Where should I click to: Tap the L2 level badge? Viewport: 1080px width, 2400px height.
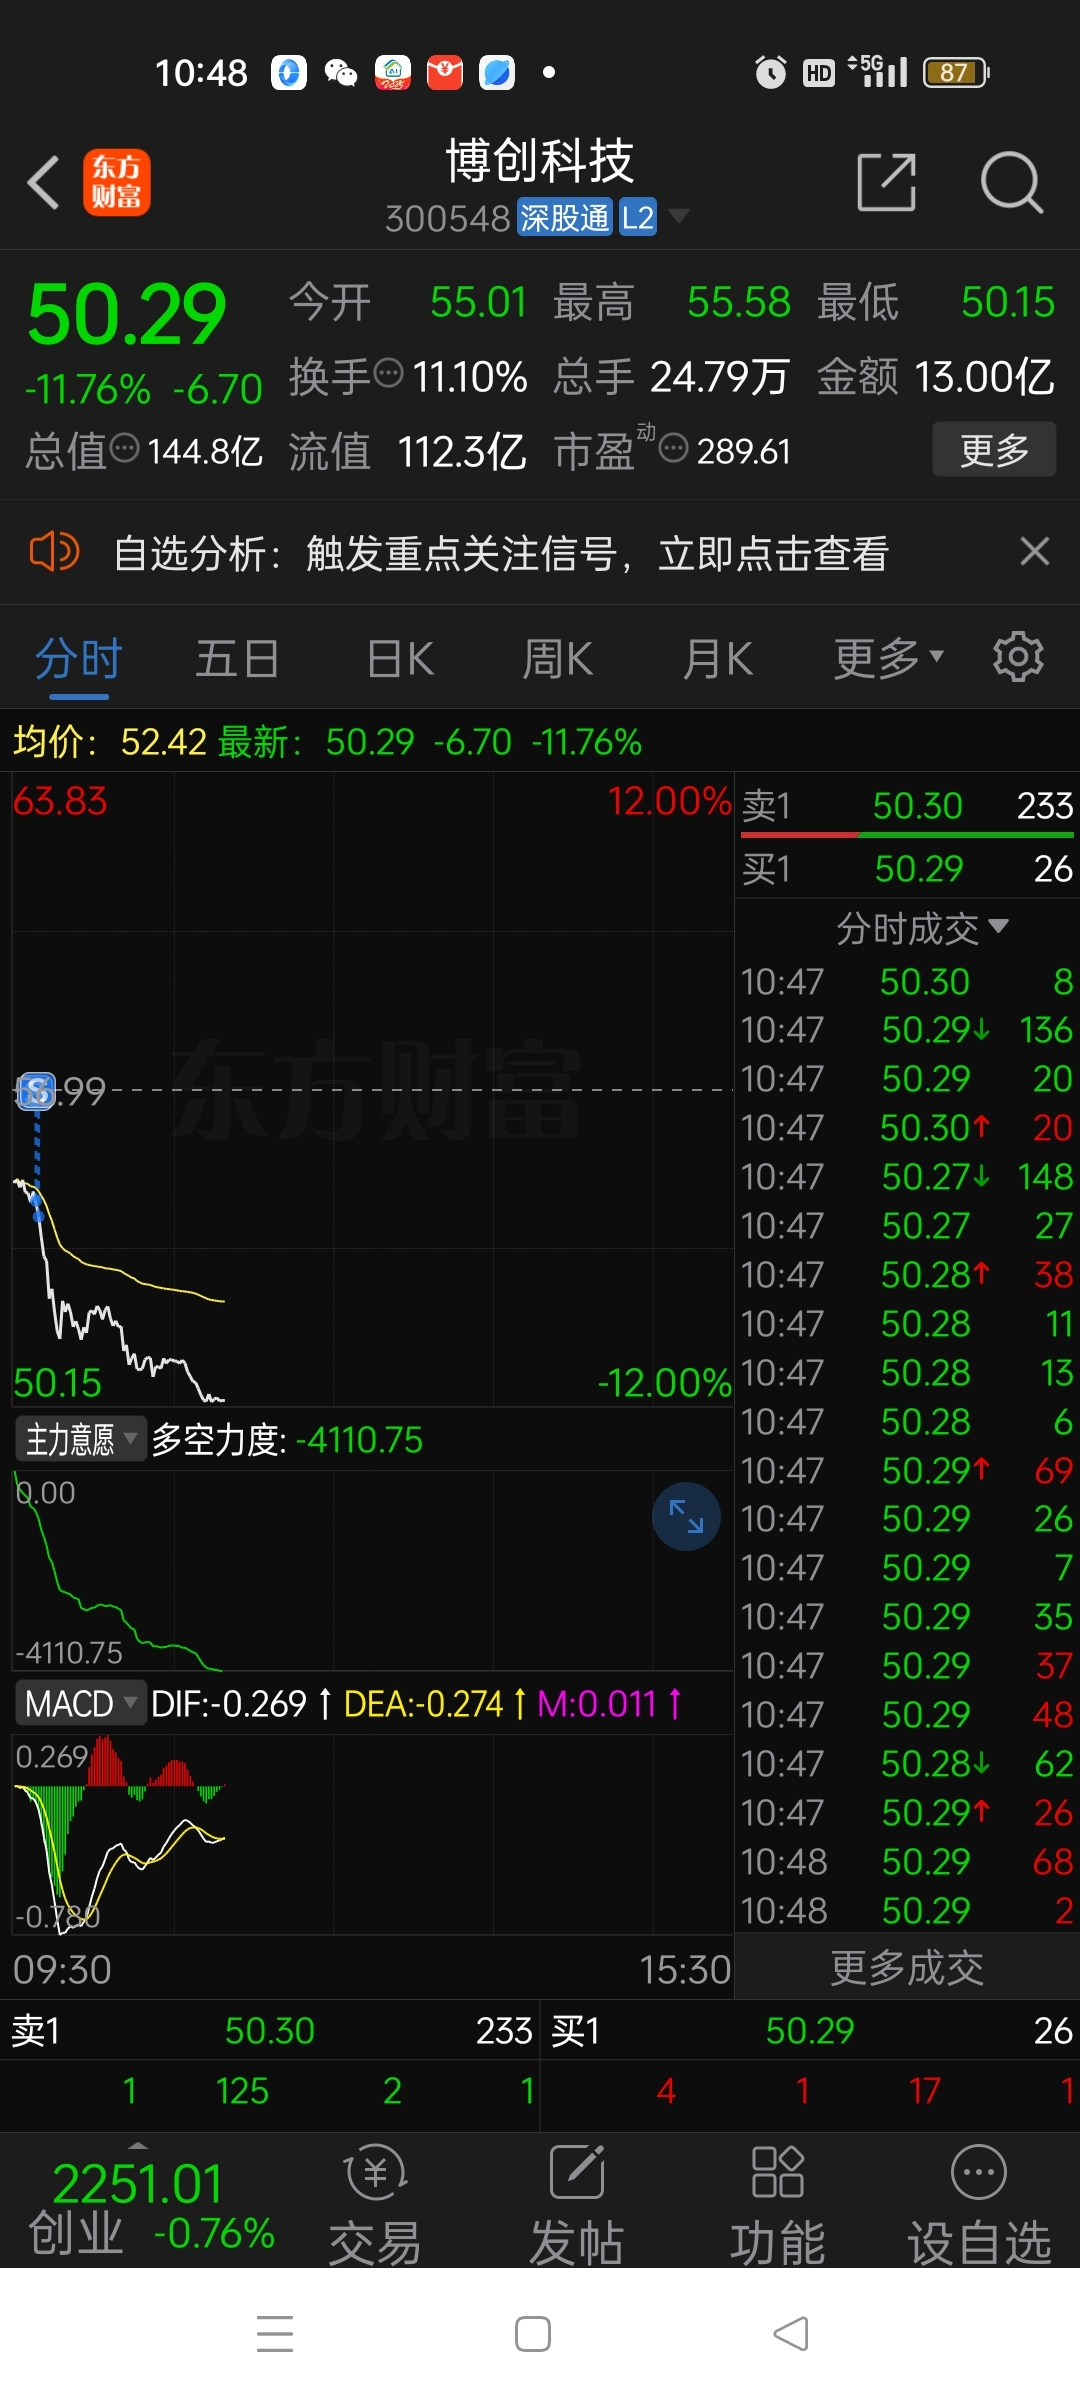click(x=637, y=217)
